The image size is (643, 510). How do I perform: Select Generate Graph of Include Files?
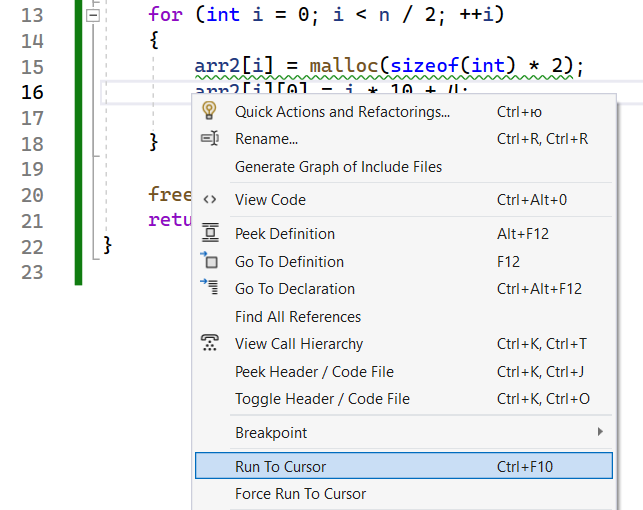tap(338, 166)
